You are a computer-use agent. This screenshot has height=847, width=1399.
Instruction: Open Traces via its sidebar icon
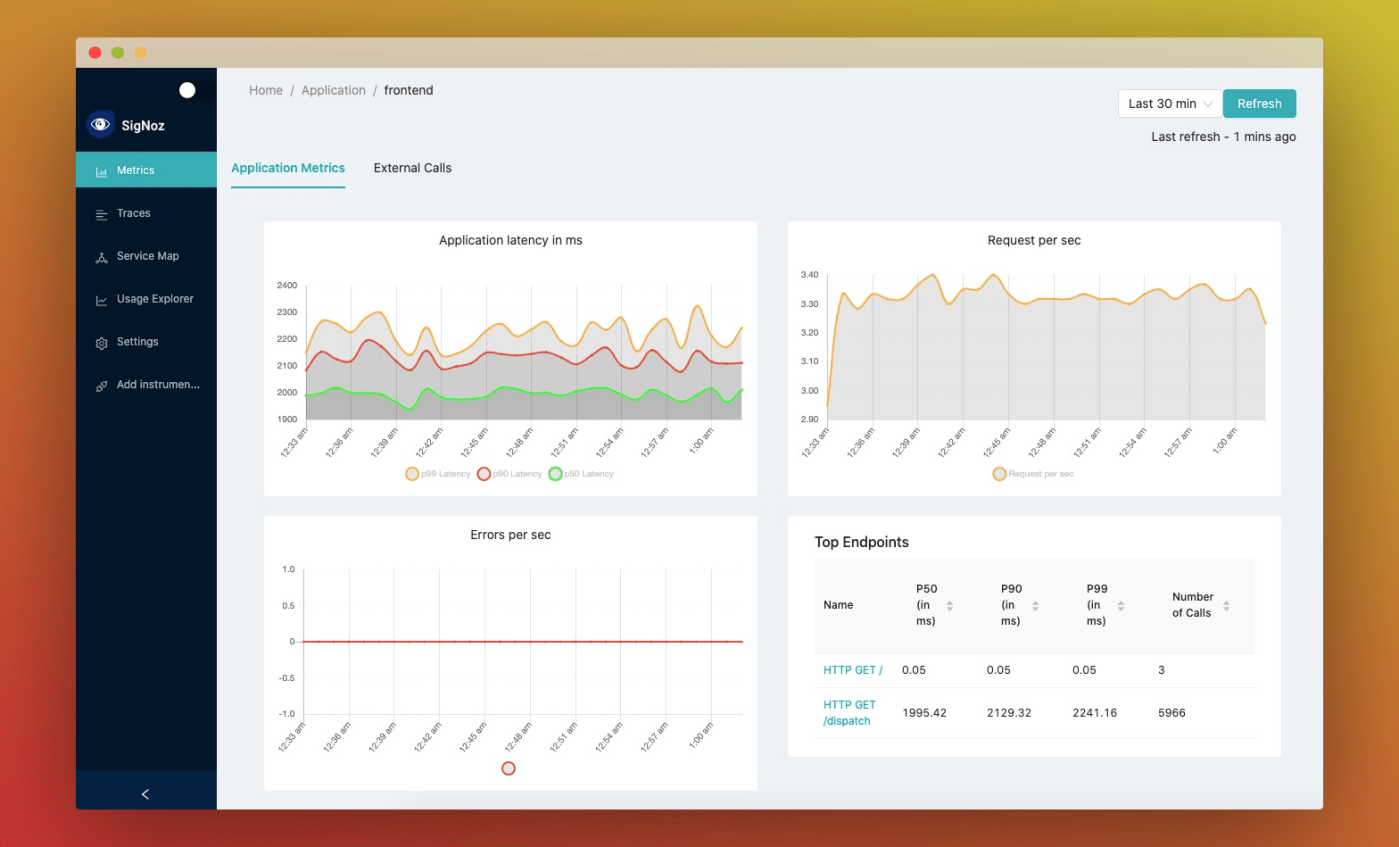101,214
